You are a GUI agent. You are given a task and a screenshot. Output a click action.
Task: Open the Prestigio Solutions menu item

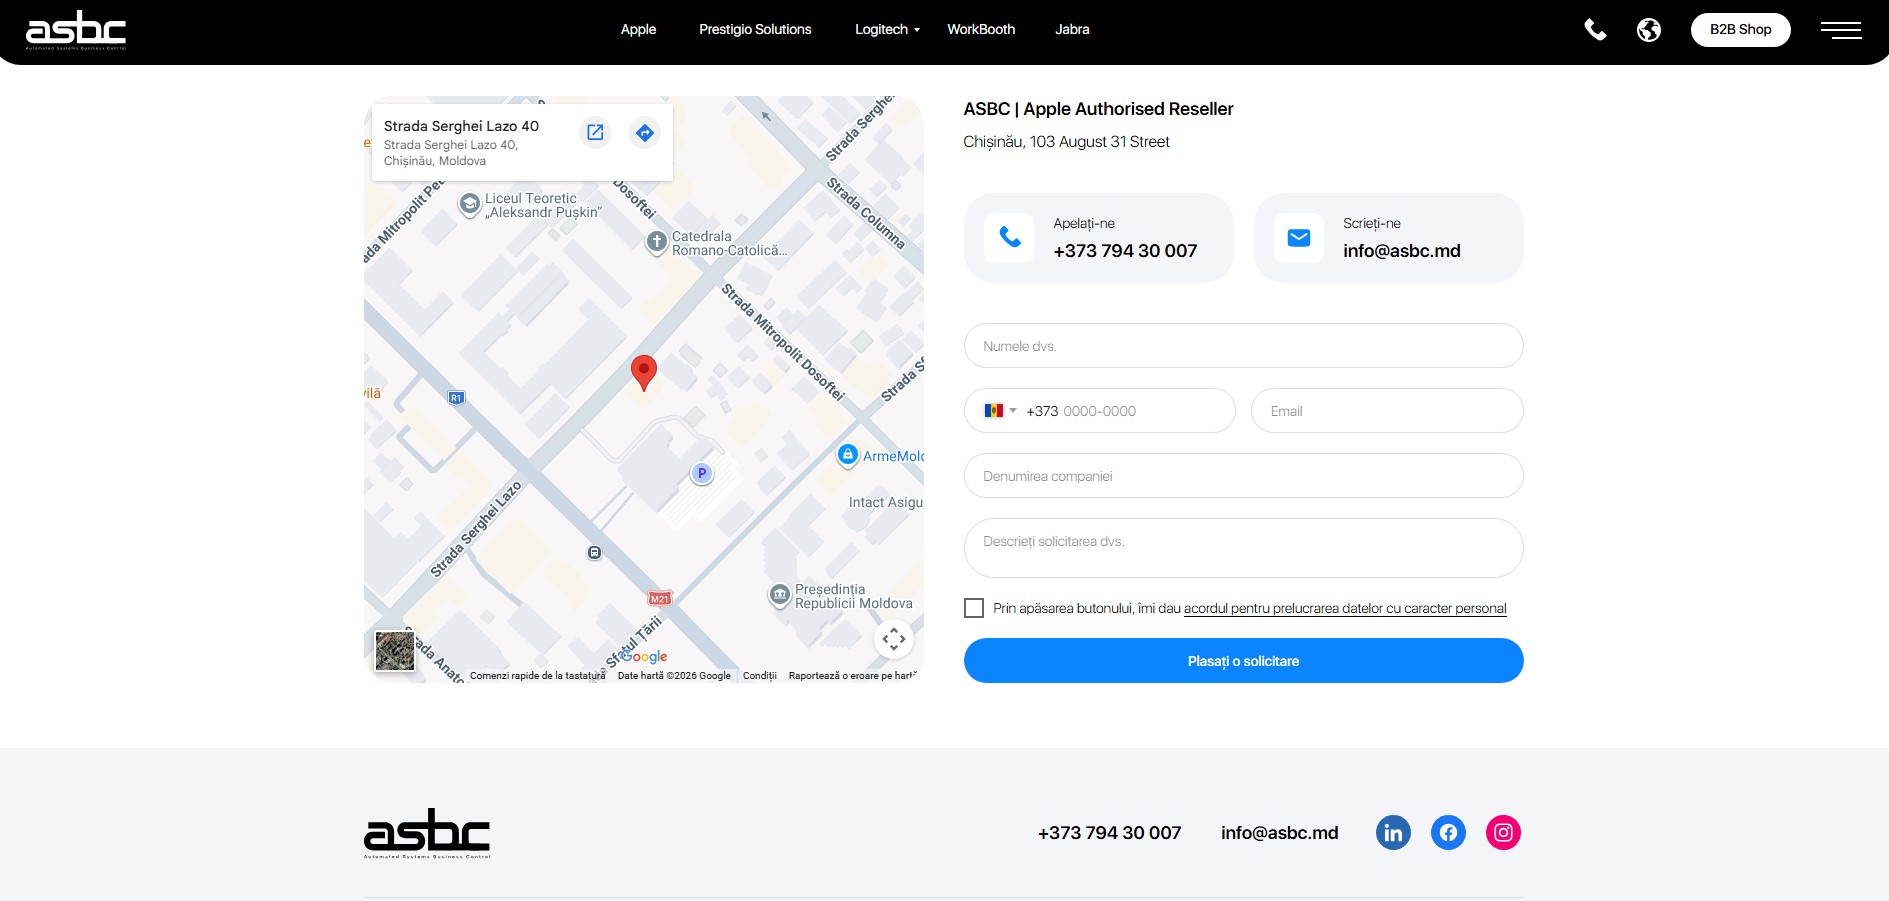pos(755,30)
